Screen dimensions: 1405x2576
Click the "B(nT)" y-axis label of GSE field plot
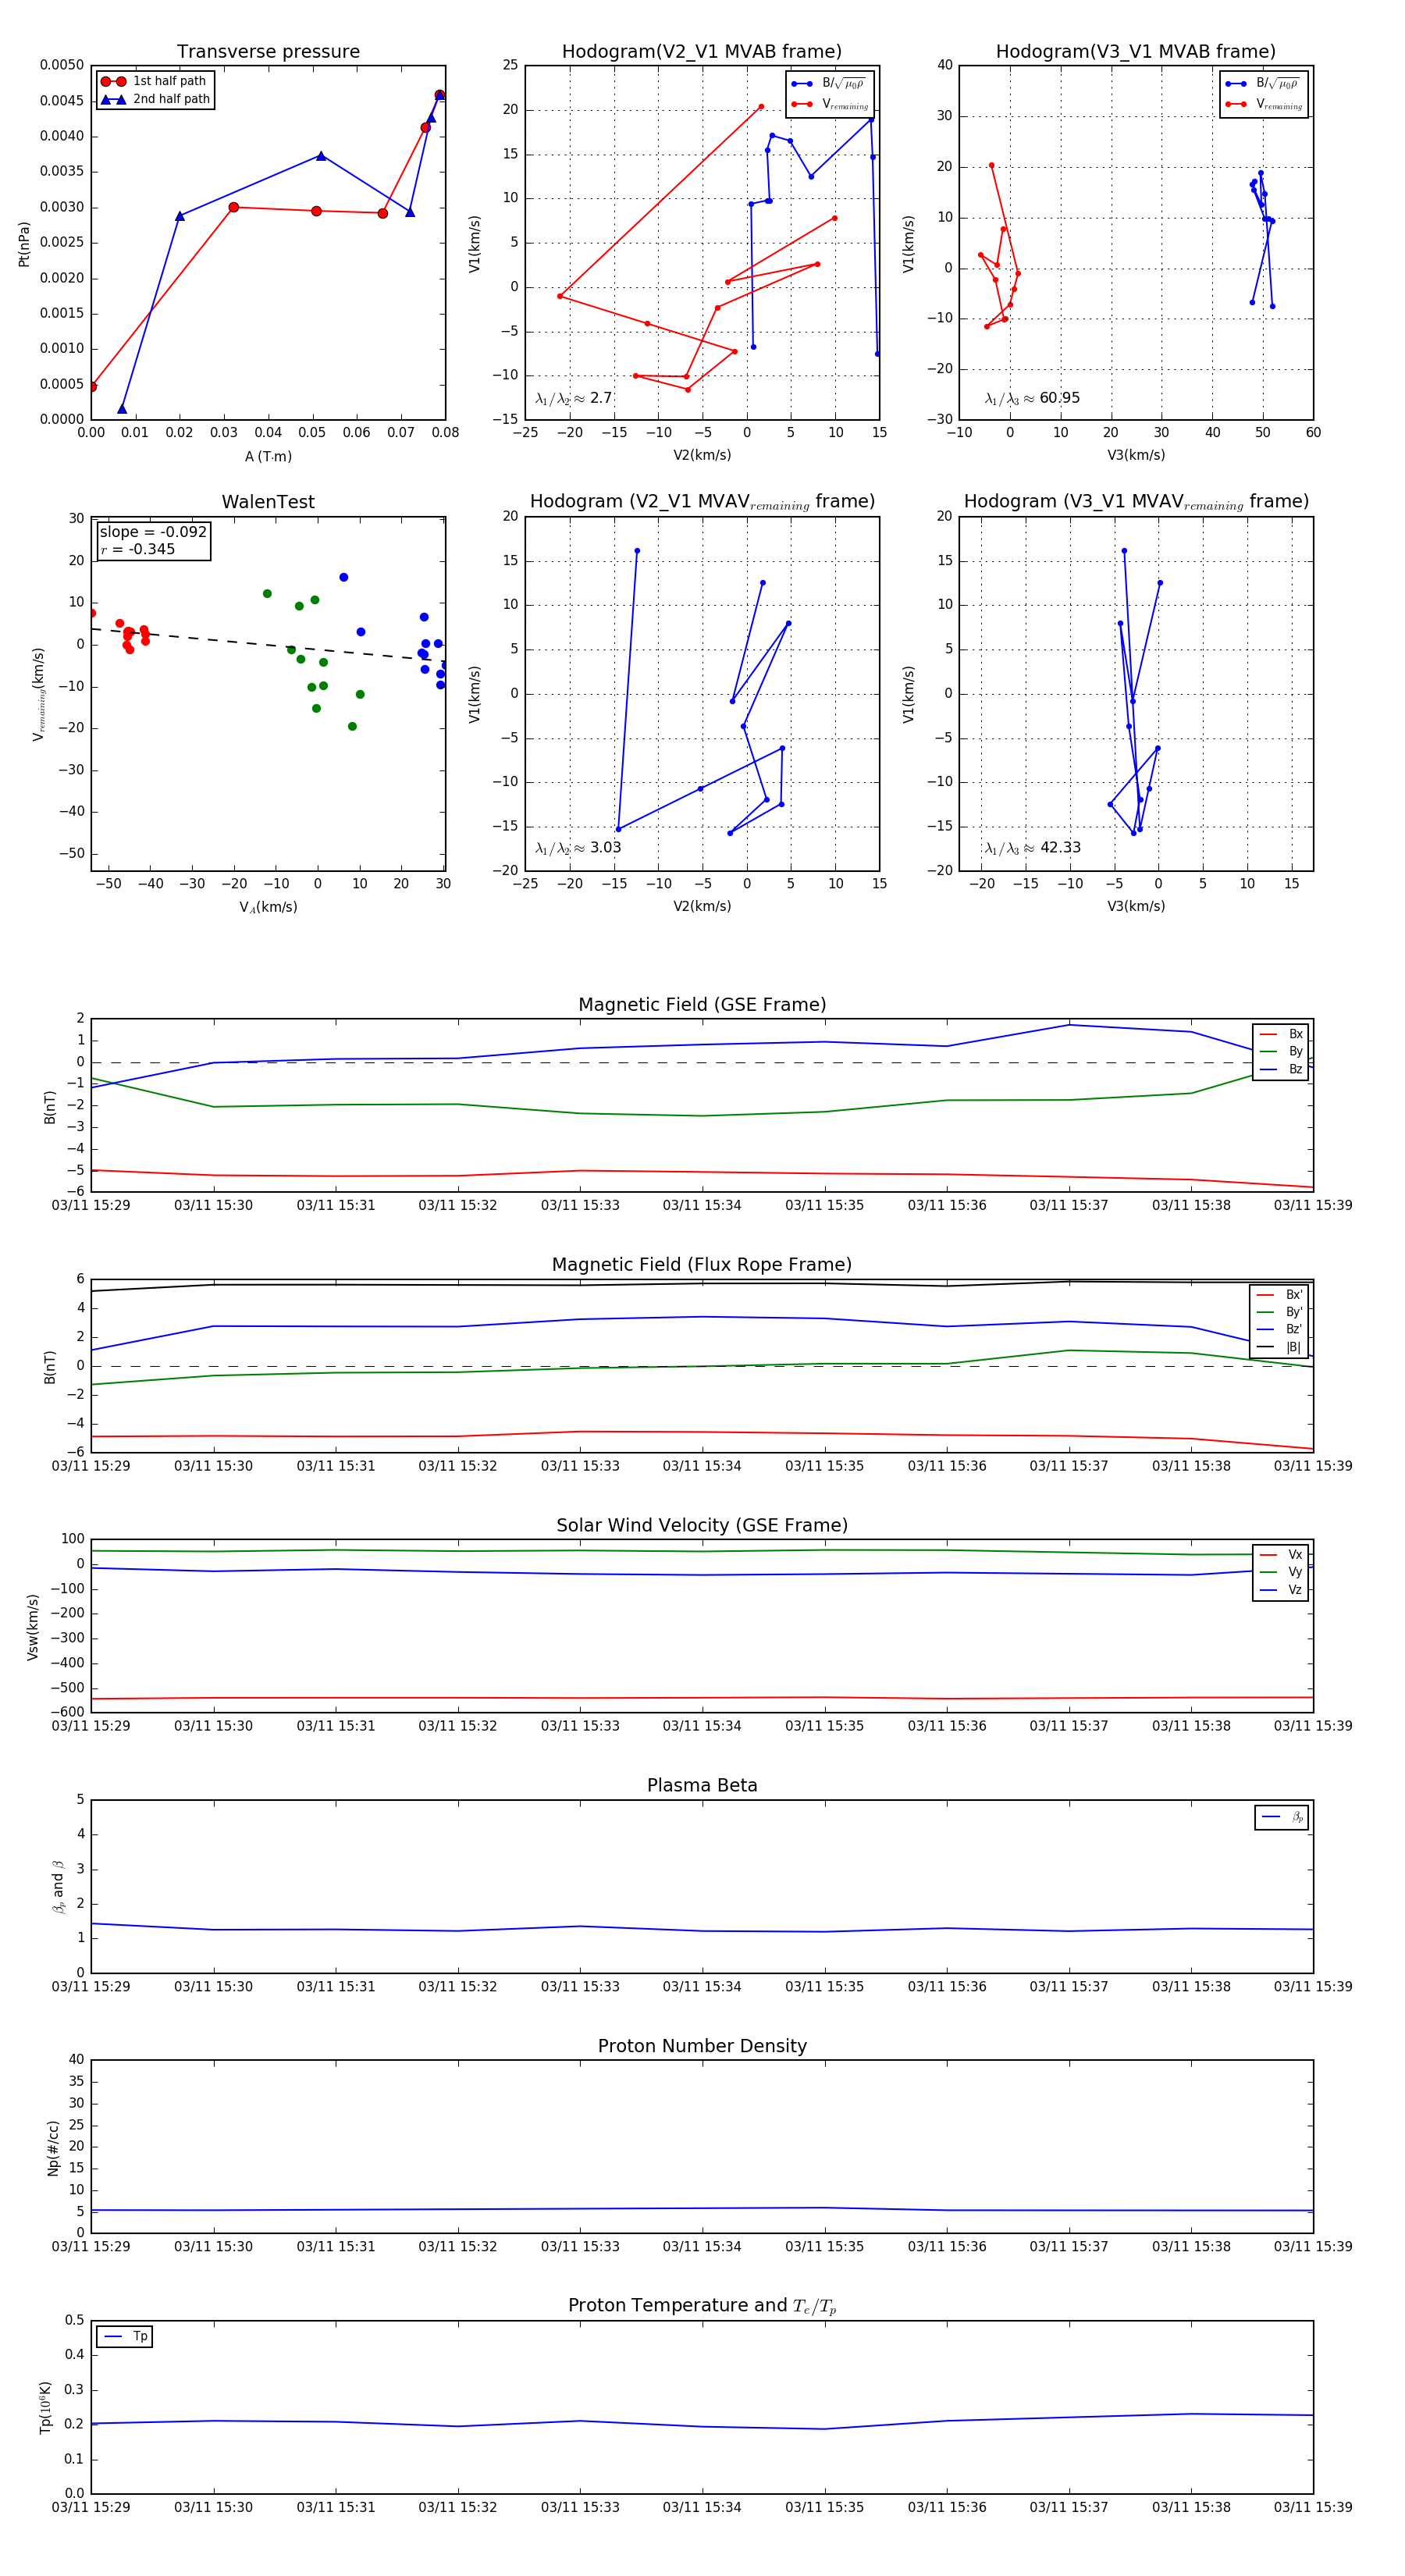[49, 1107]
